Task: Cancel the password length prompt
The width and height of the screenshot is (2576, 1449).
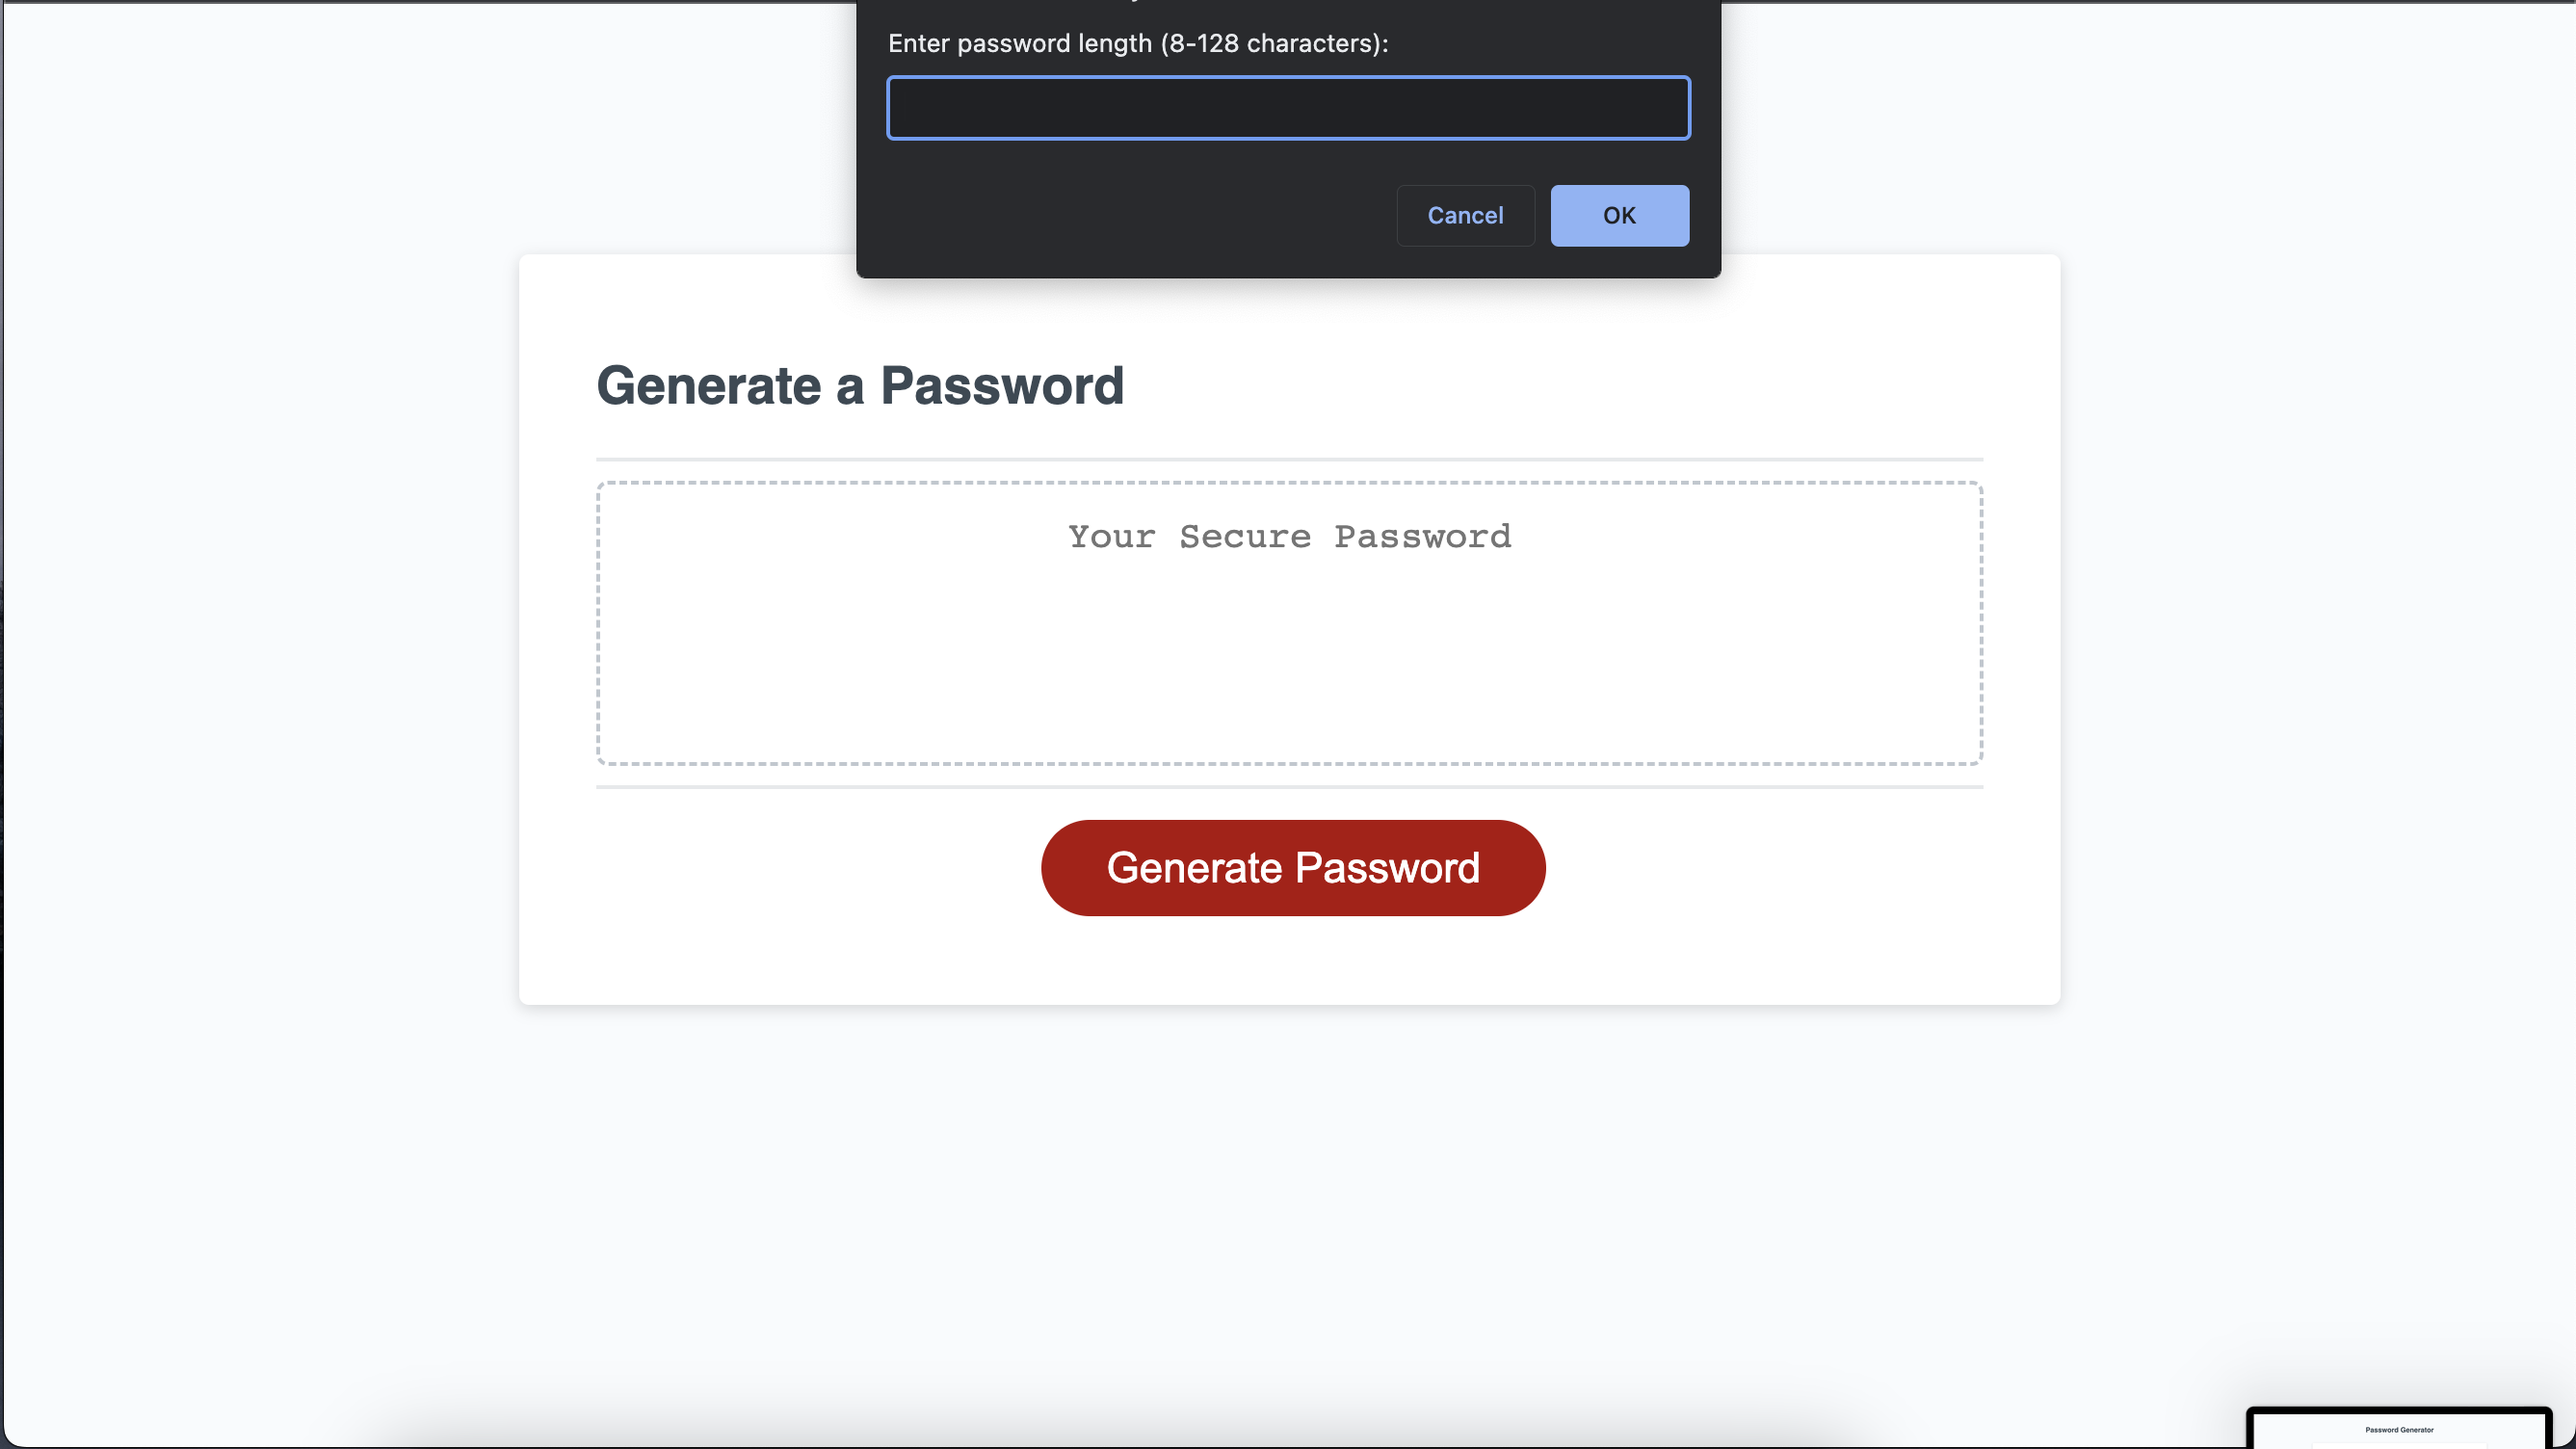Action: click(1465, 215)
